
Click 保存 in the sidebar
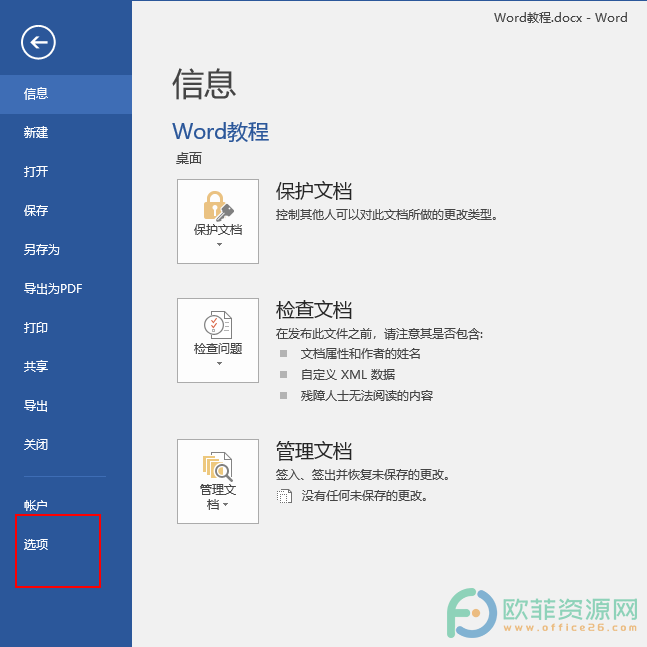(x=66, y=211)
